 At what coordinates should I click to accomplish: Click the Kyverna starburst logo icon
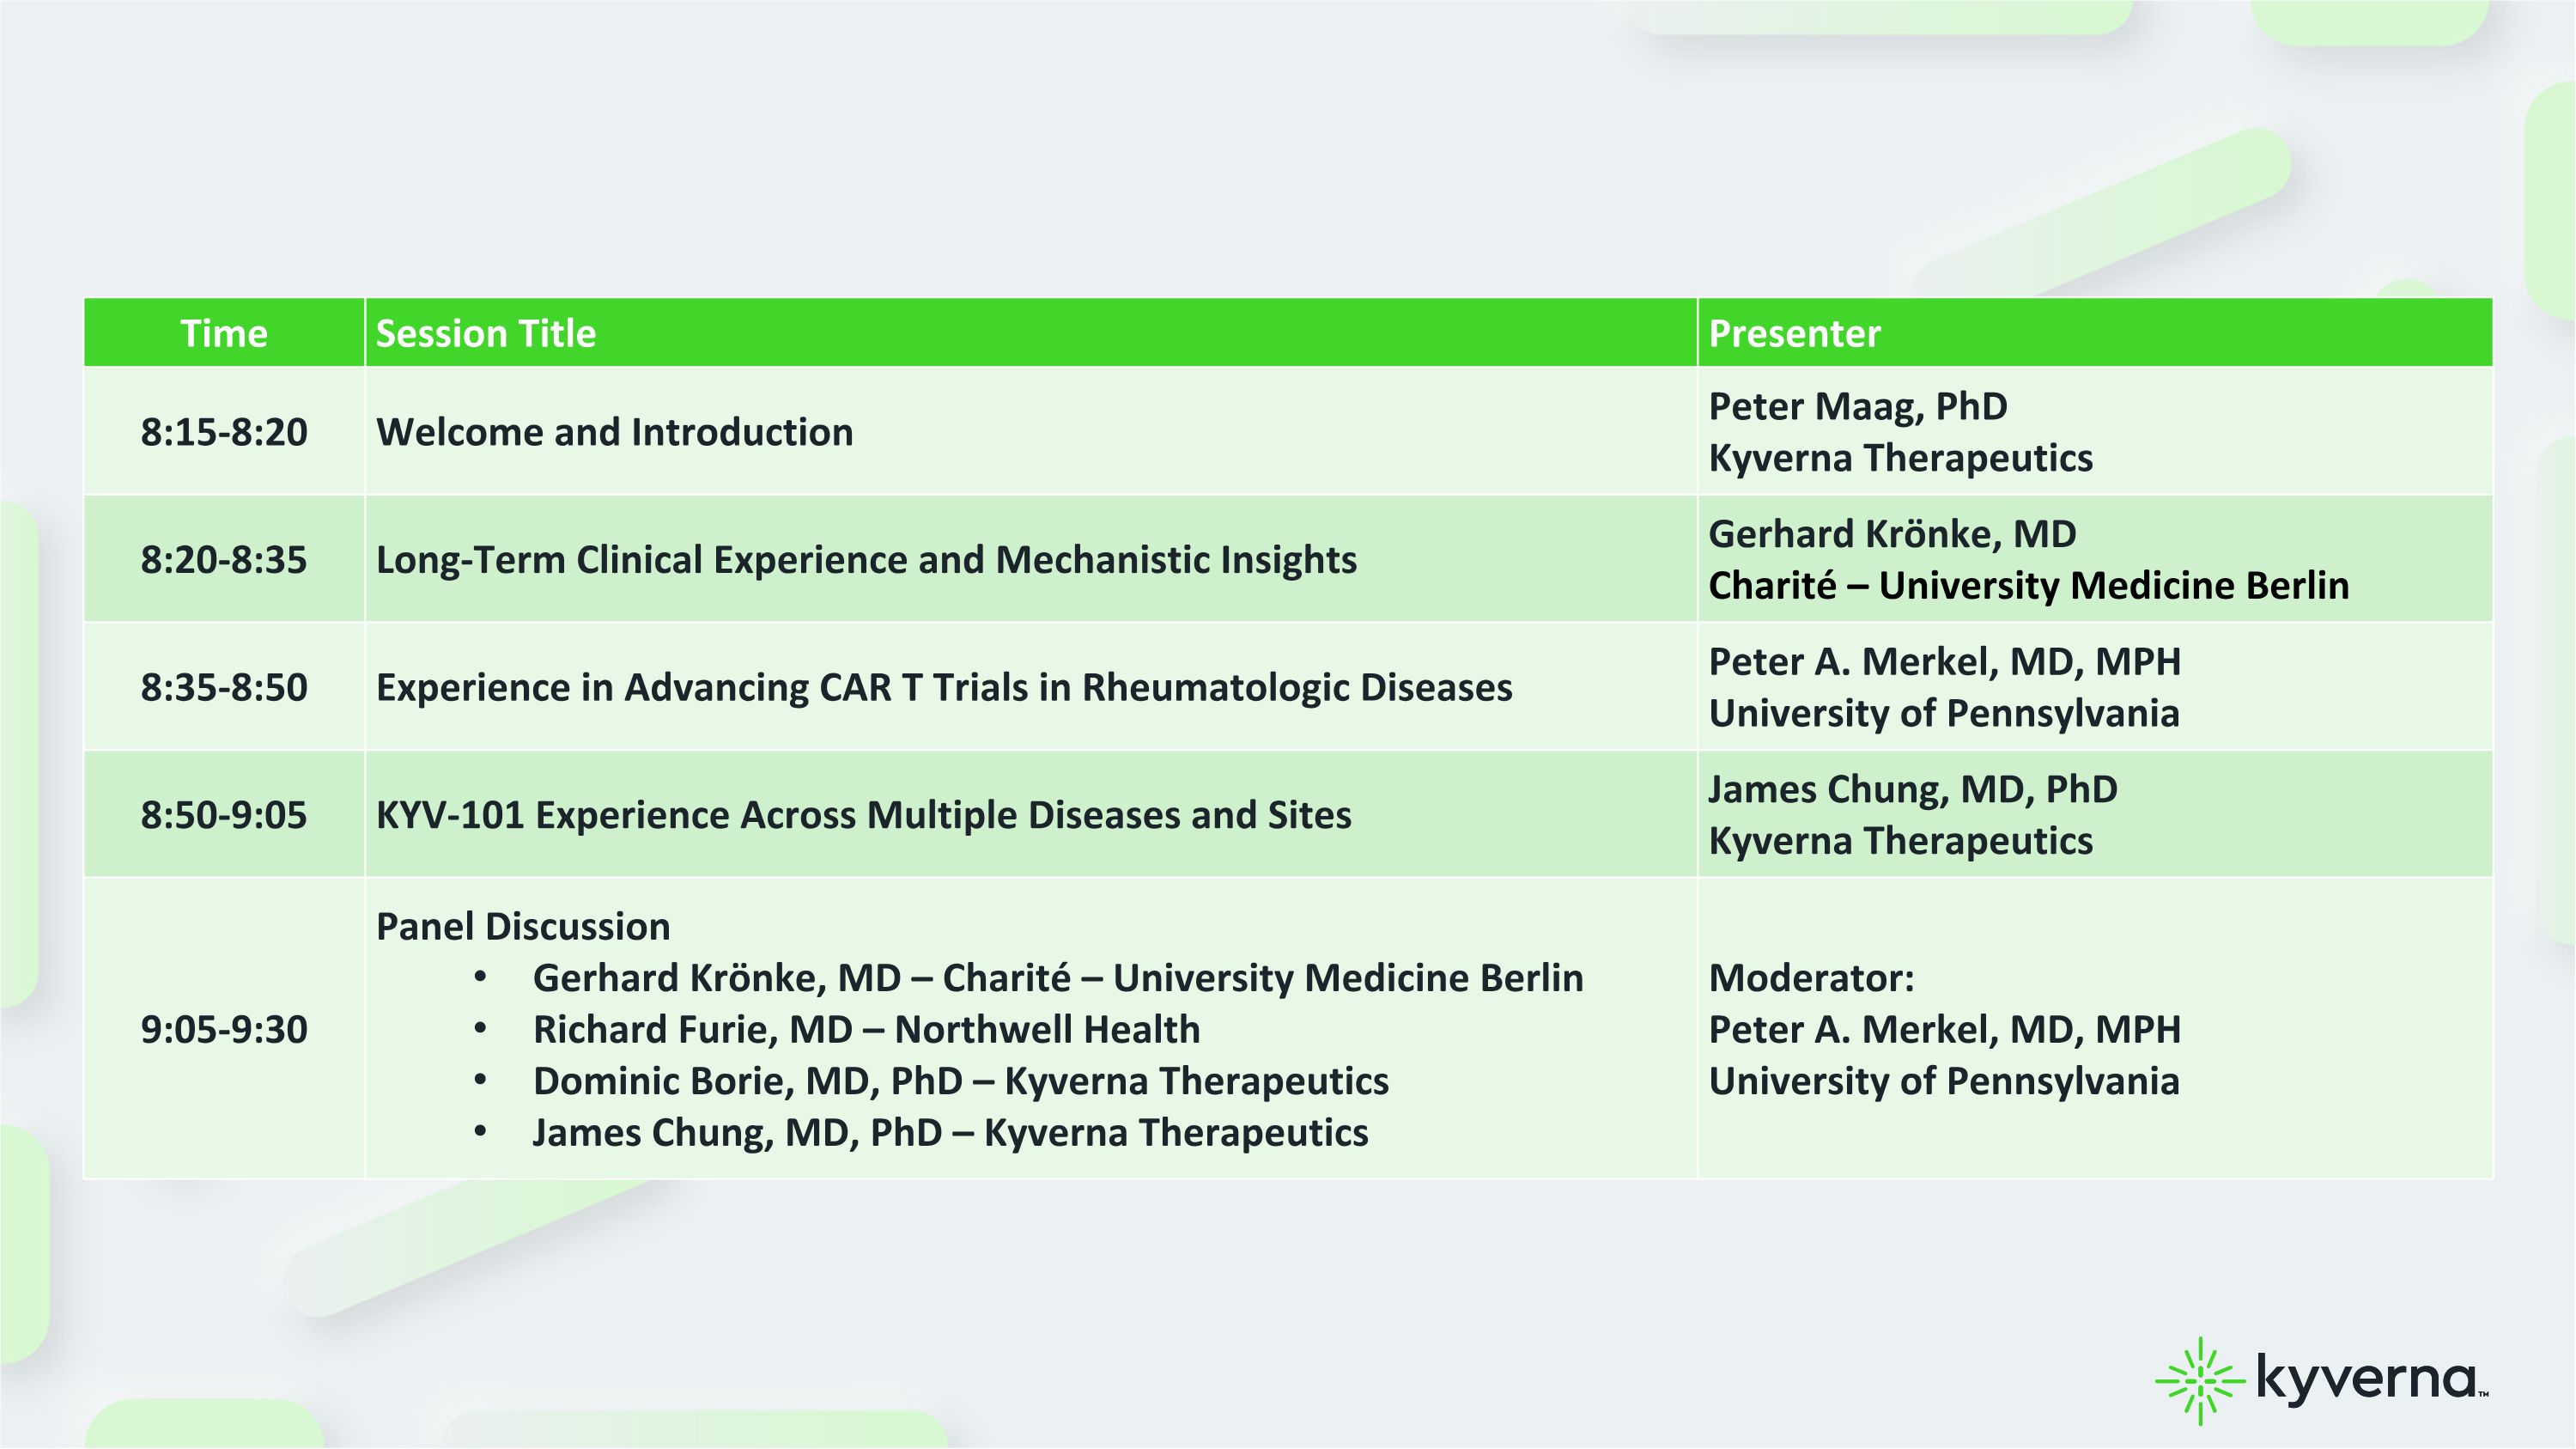2200,1381
